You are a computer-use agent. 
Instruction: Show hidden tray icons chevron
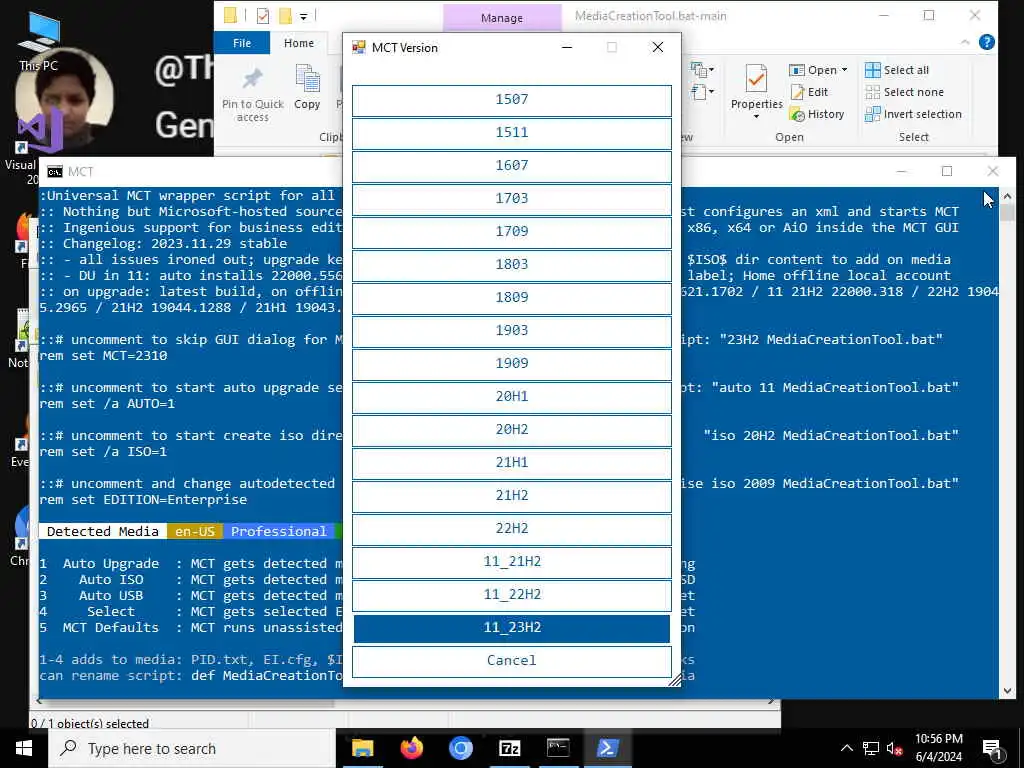pyautogui.click(x=846, y=748)
